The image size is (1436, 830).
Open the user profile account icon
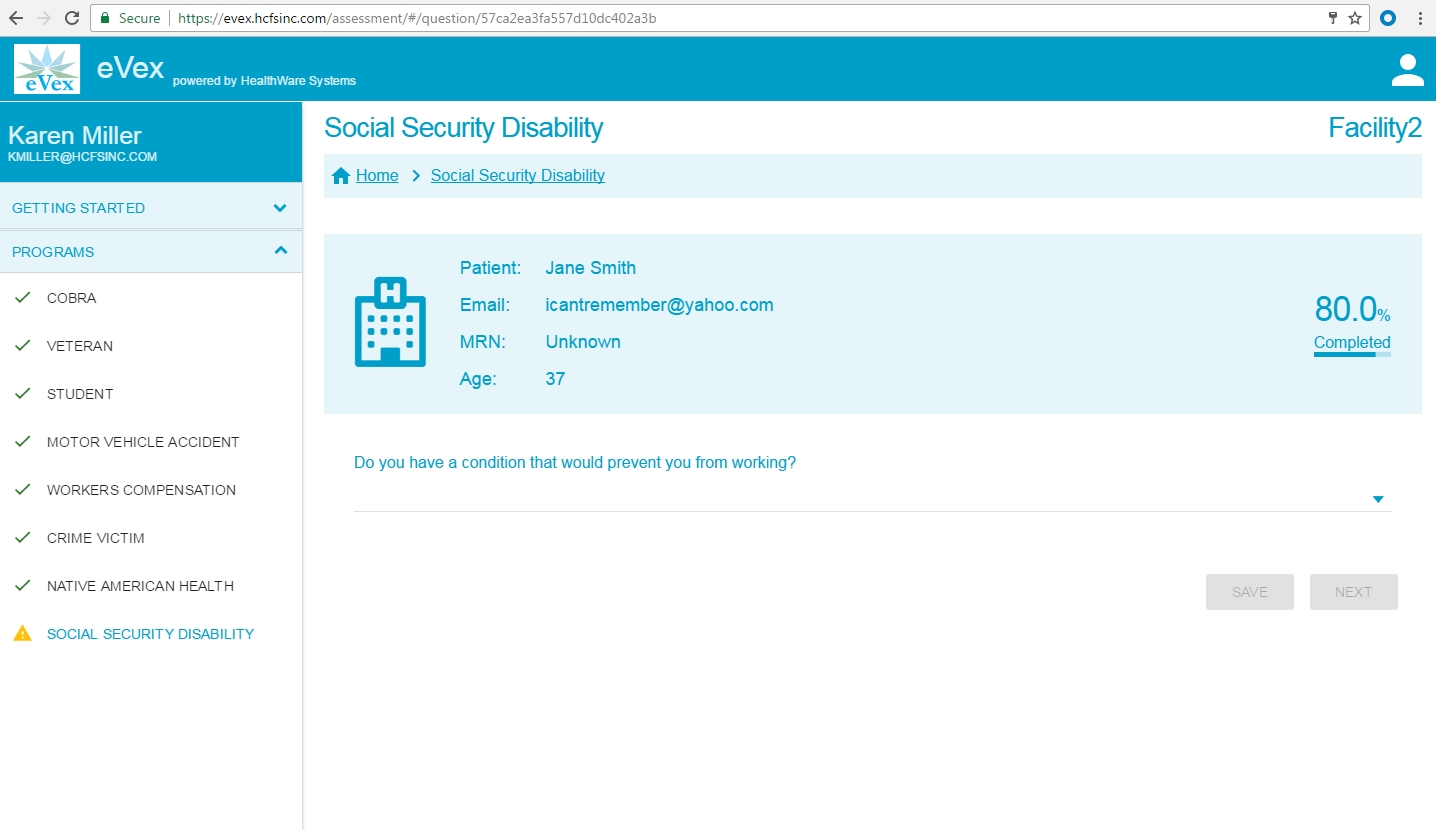click(x=1407, y=70)
